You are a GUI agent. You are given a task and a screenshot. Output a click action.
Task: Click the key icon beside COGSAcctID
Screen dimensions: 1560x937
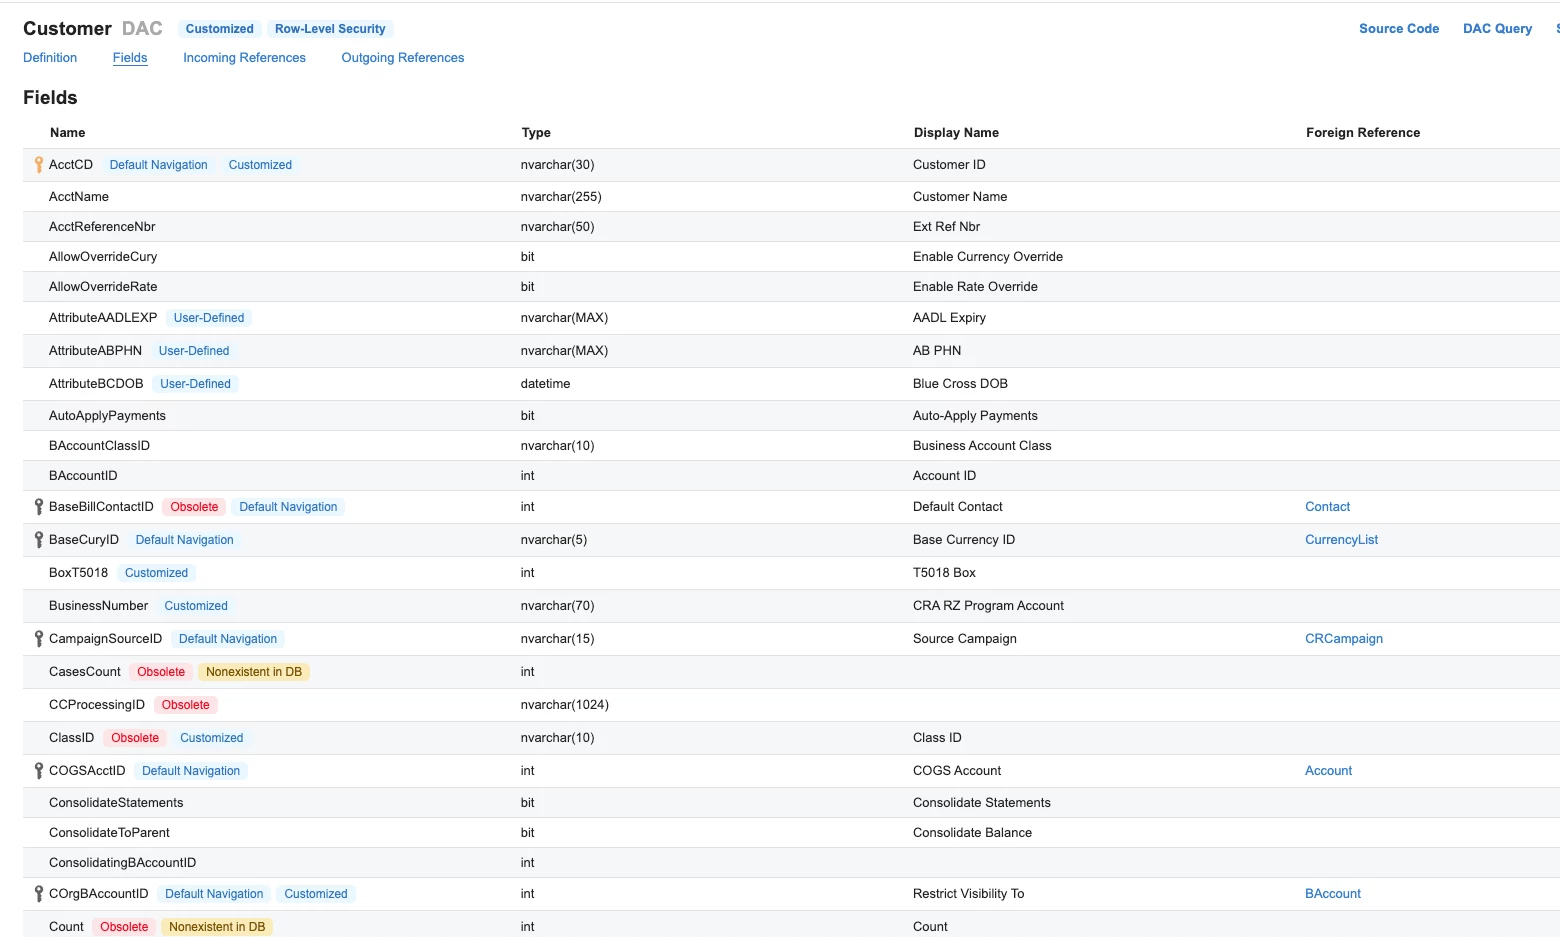coord(39,771)
